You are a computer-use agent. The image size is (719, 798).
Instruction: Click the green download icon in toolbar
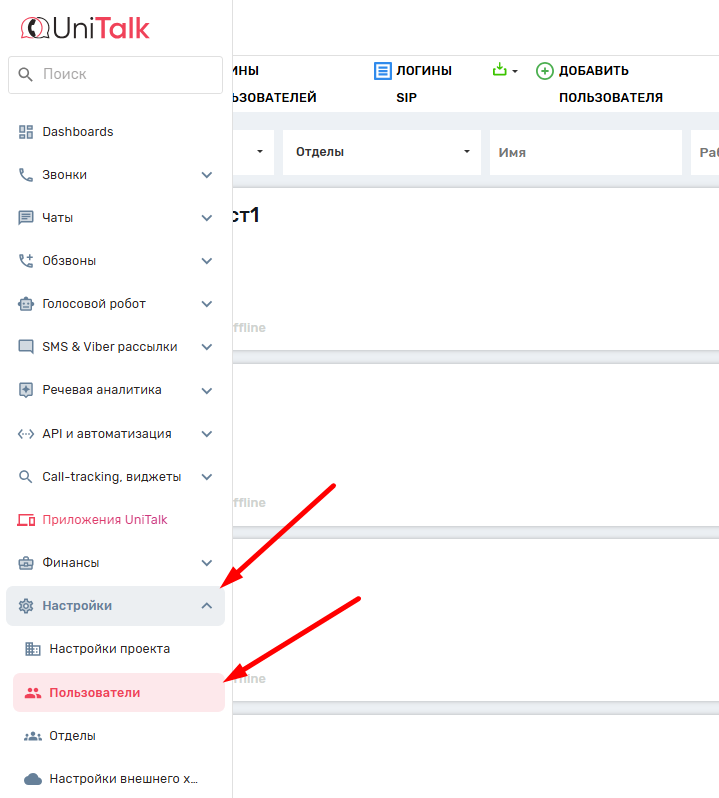coord(501,70)
